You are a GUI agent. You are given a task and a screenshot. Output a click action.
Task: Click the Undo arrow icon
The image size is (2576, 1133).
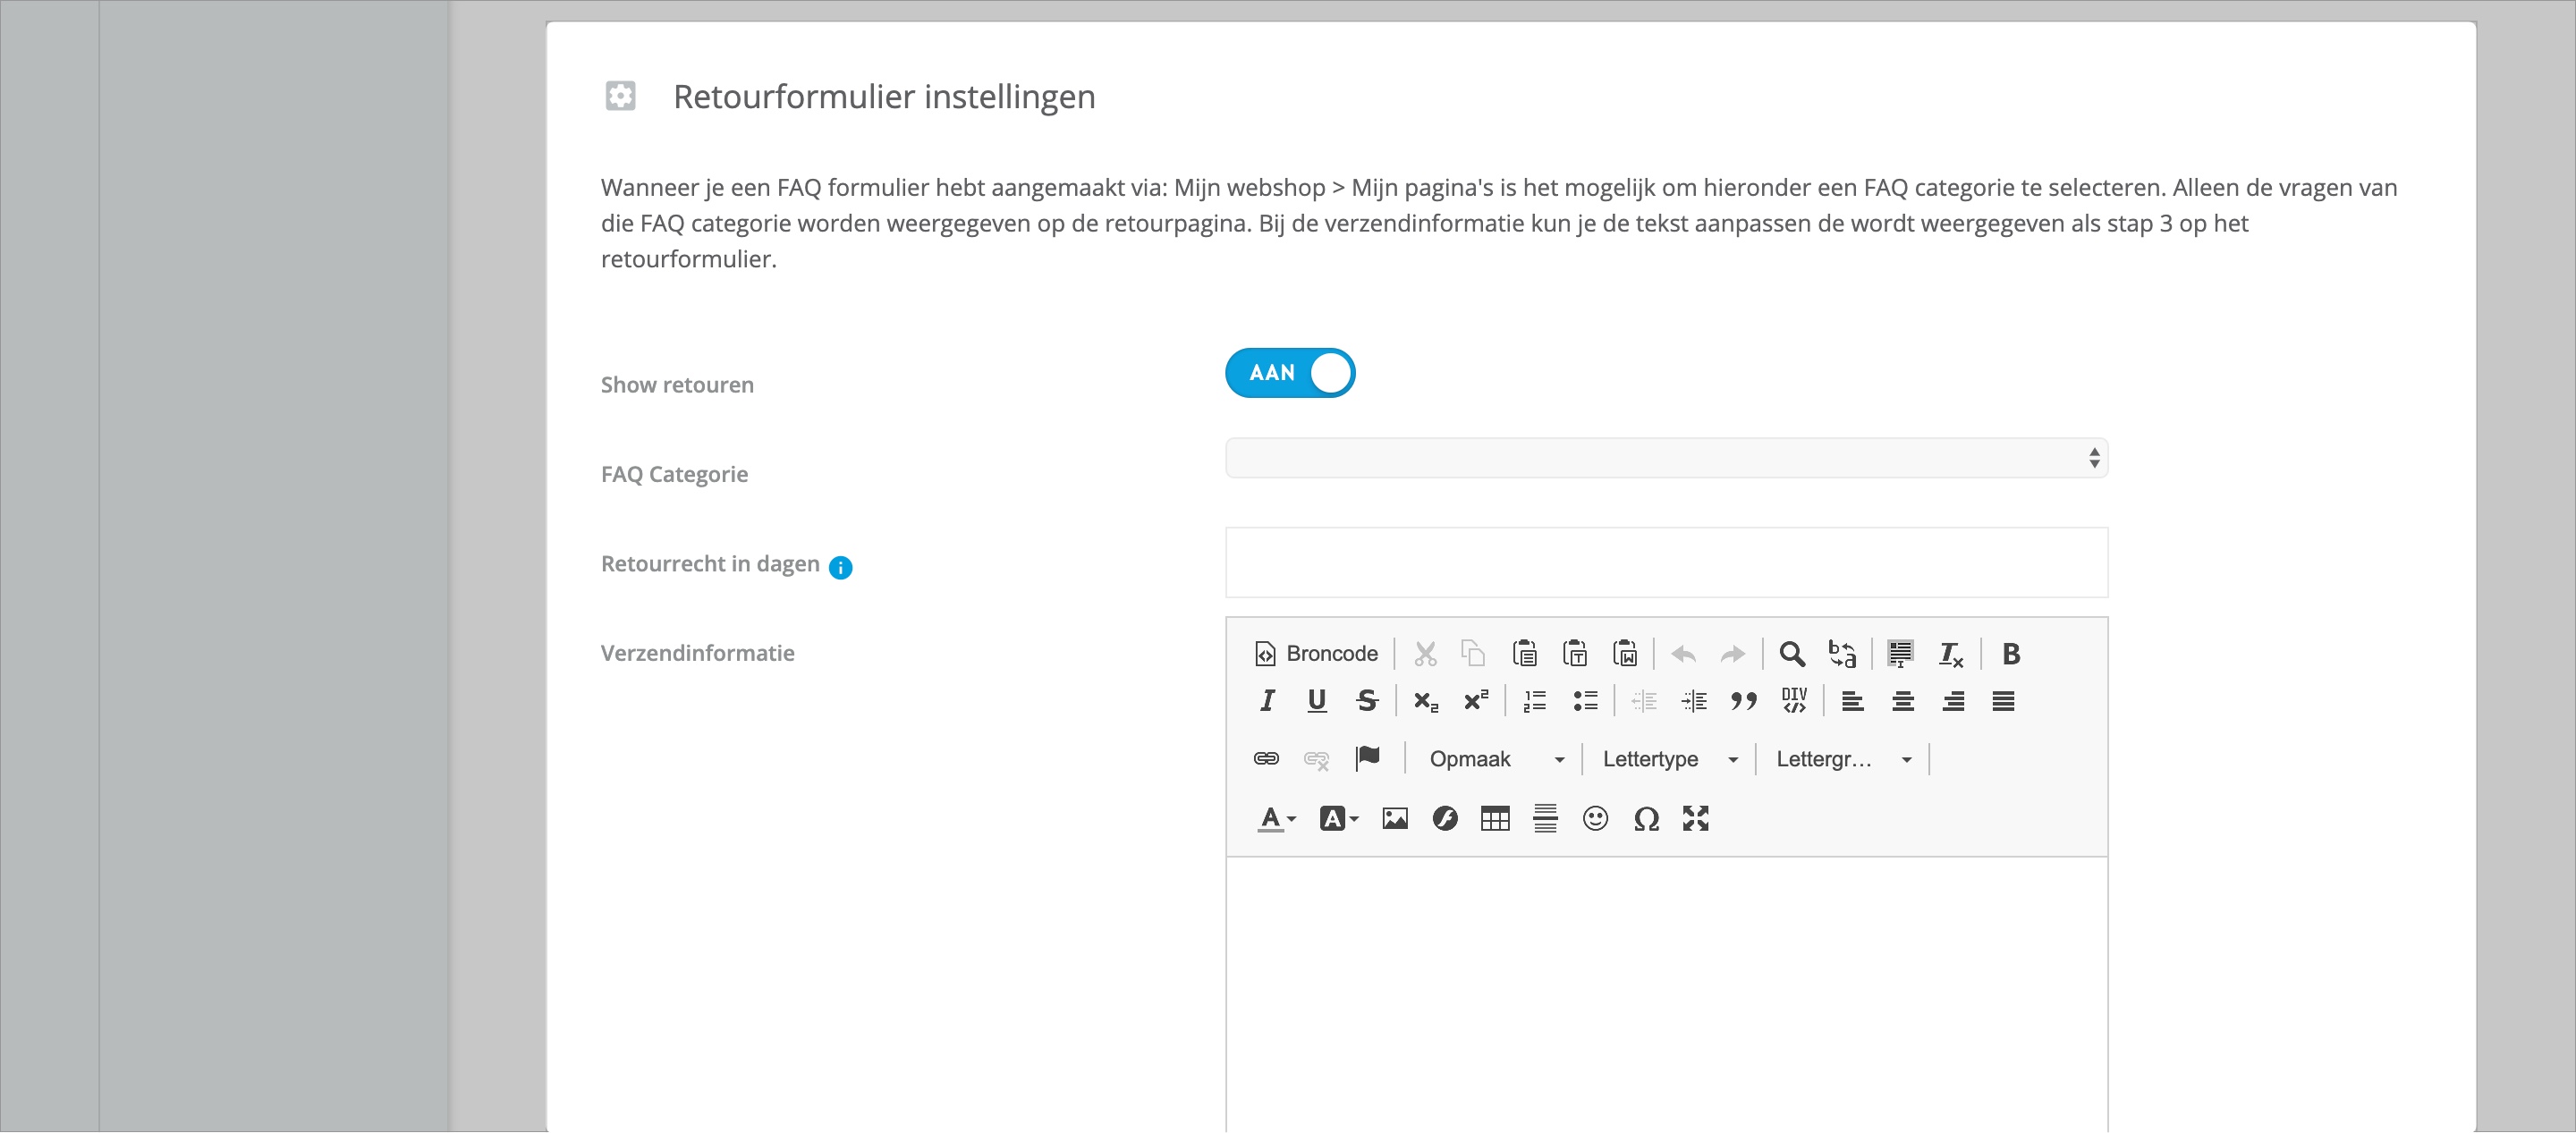pyautogui.click(x=1683, y=654)
